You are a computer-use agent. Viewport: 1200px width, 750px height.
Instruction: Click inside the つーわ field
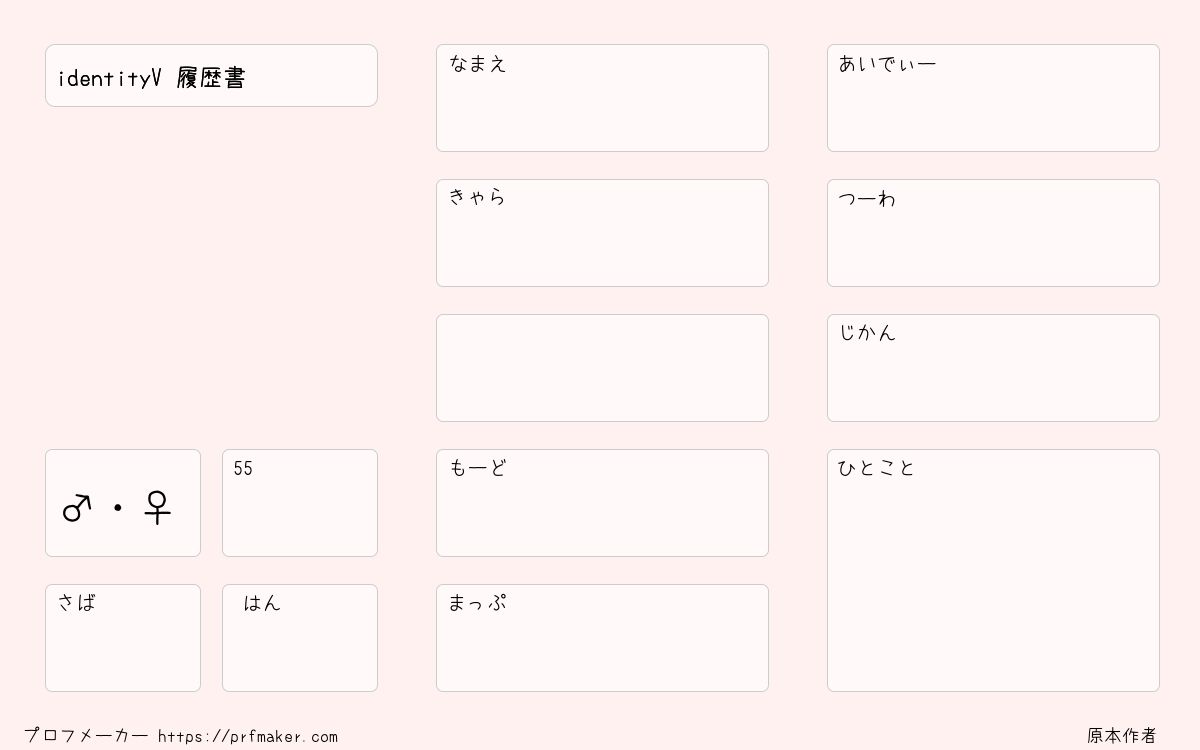tap(993, 233)
